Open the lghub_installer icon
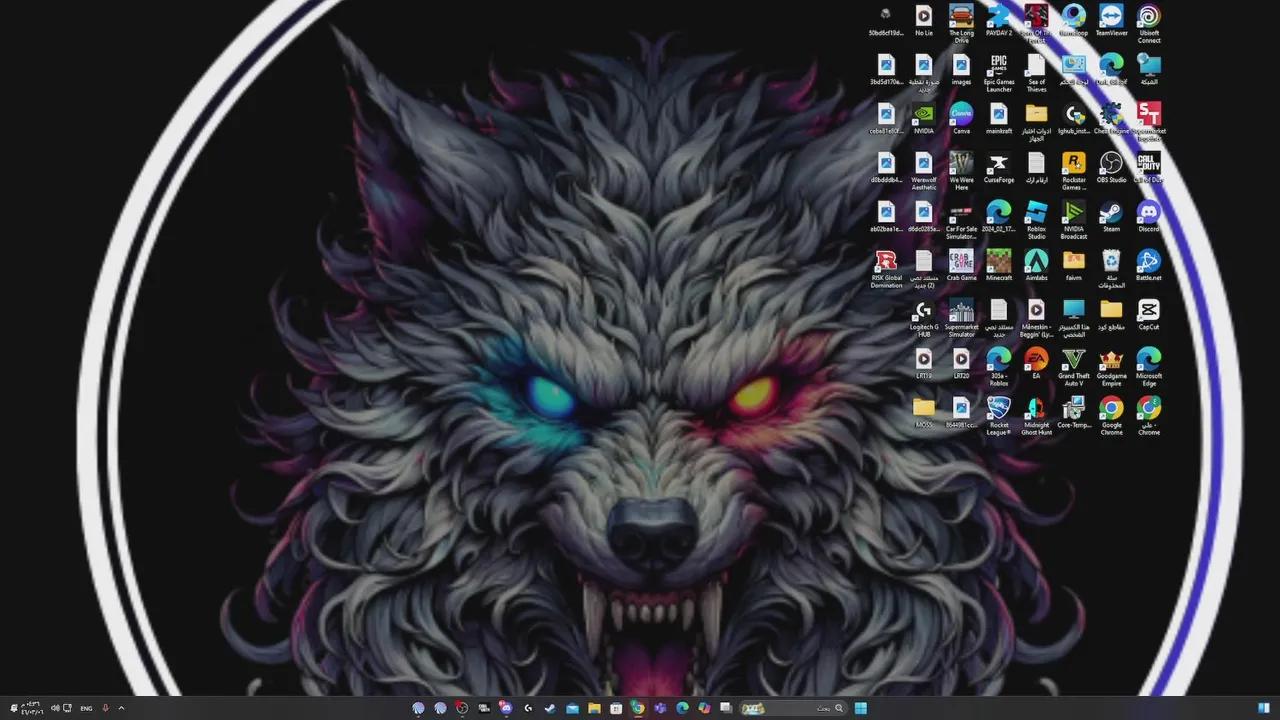The image size is (1280, 720). (1074, 118)
